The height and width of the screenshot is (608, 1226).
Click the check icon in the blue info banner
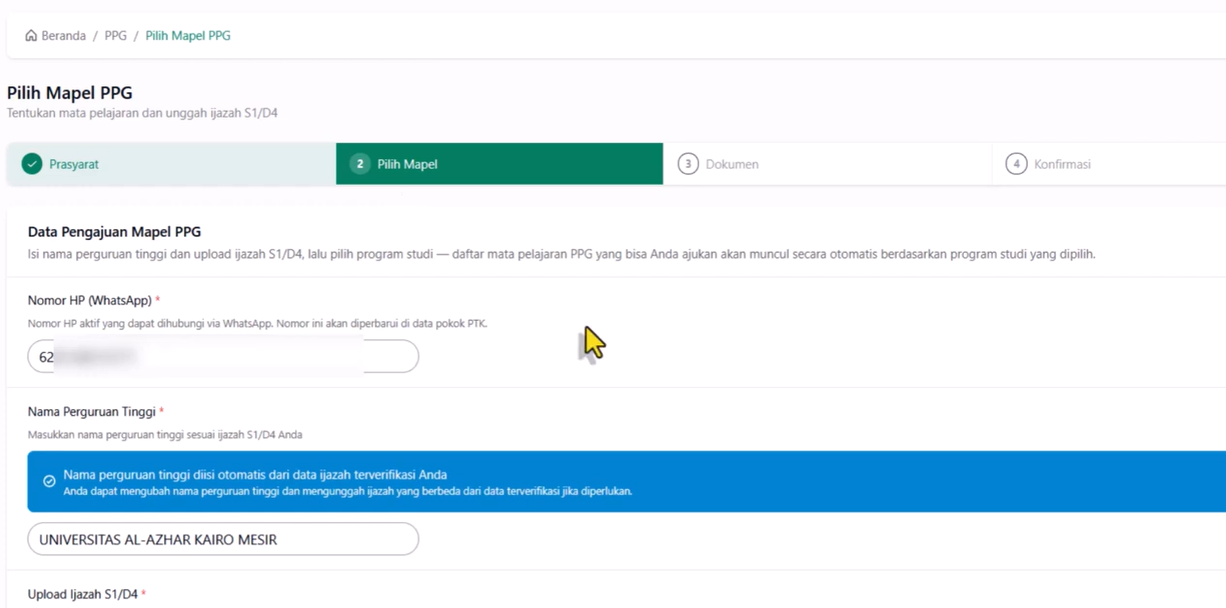(49, 481)
